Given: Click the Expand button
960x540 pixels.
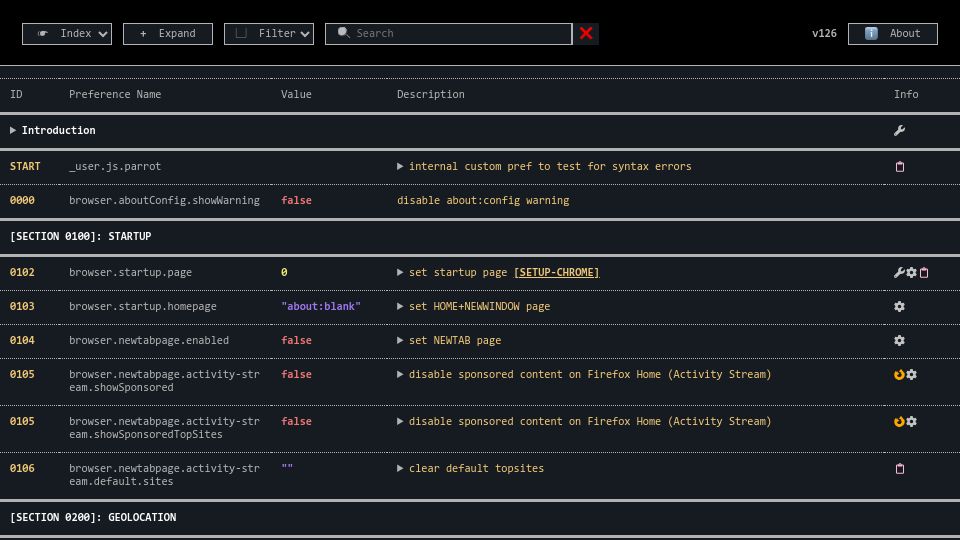Looking at the screenshot, I should click(x=168, y=34).
